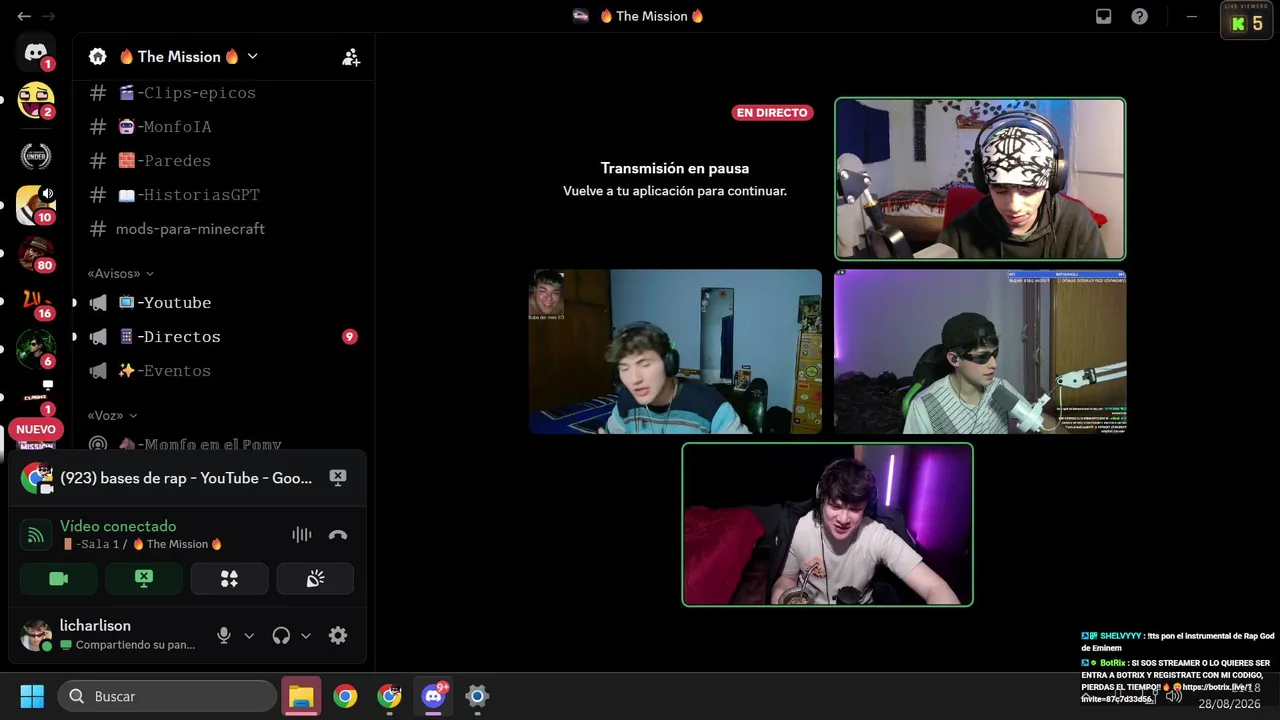Open the server icon with 16 notifications
The height and width of the screenshot is (720, 1280).
point(36,302)
